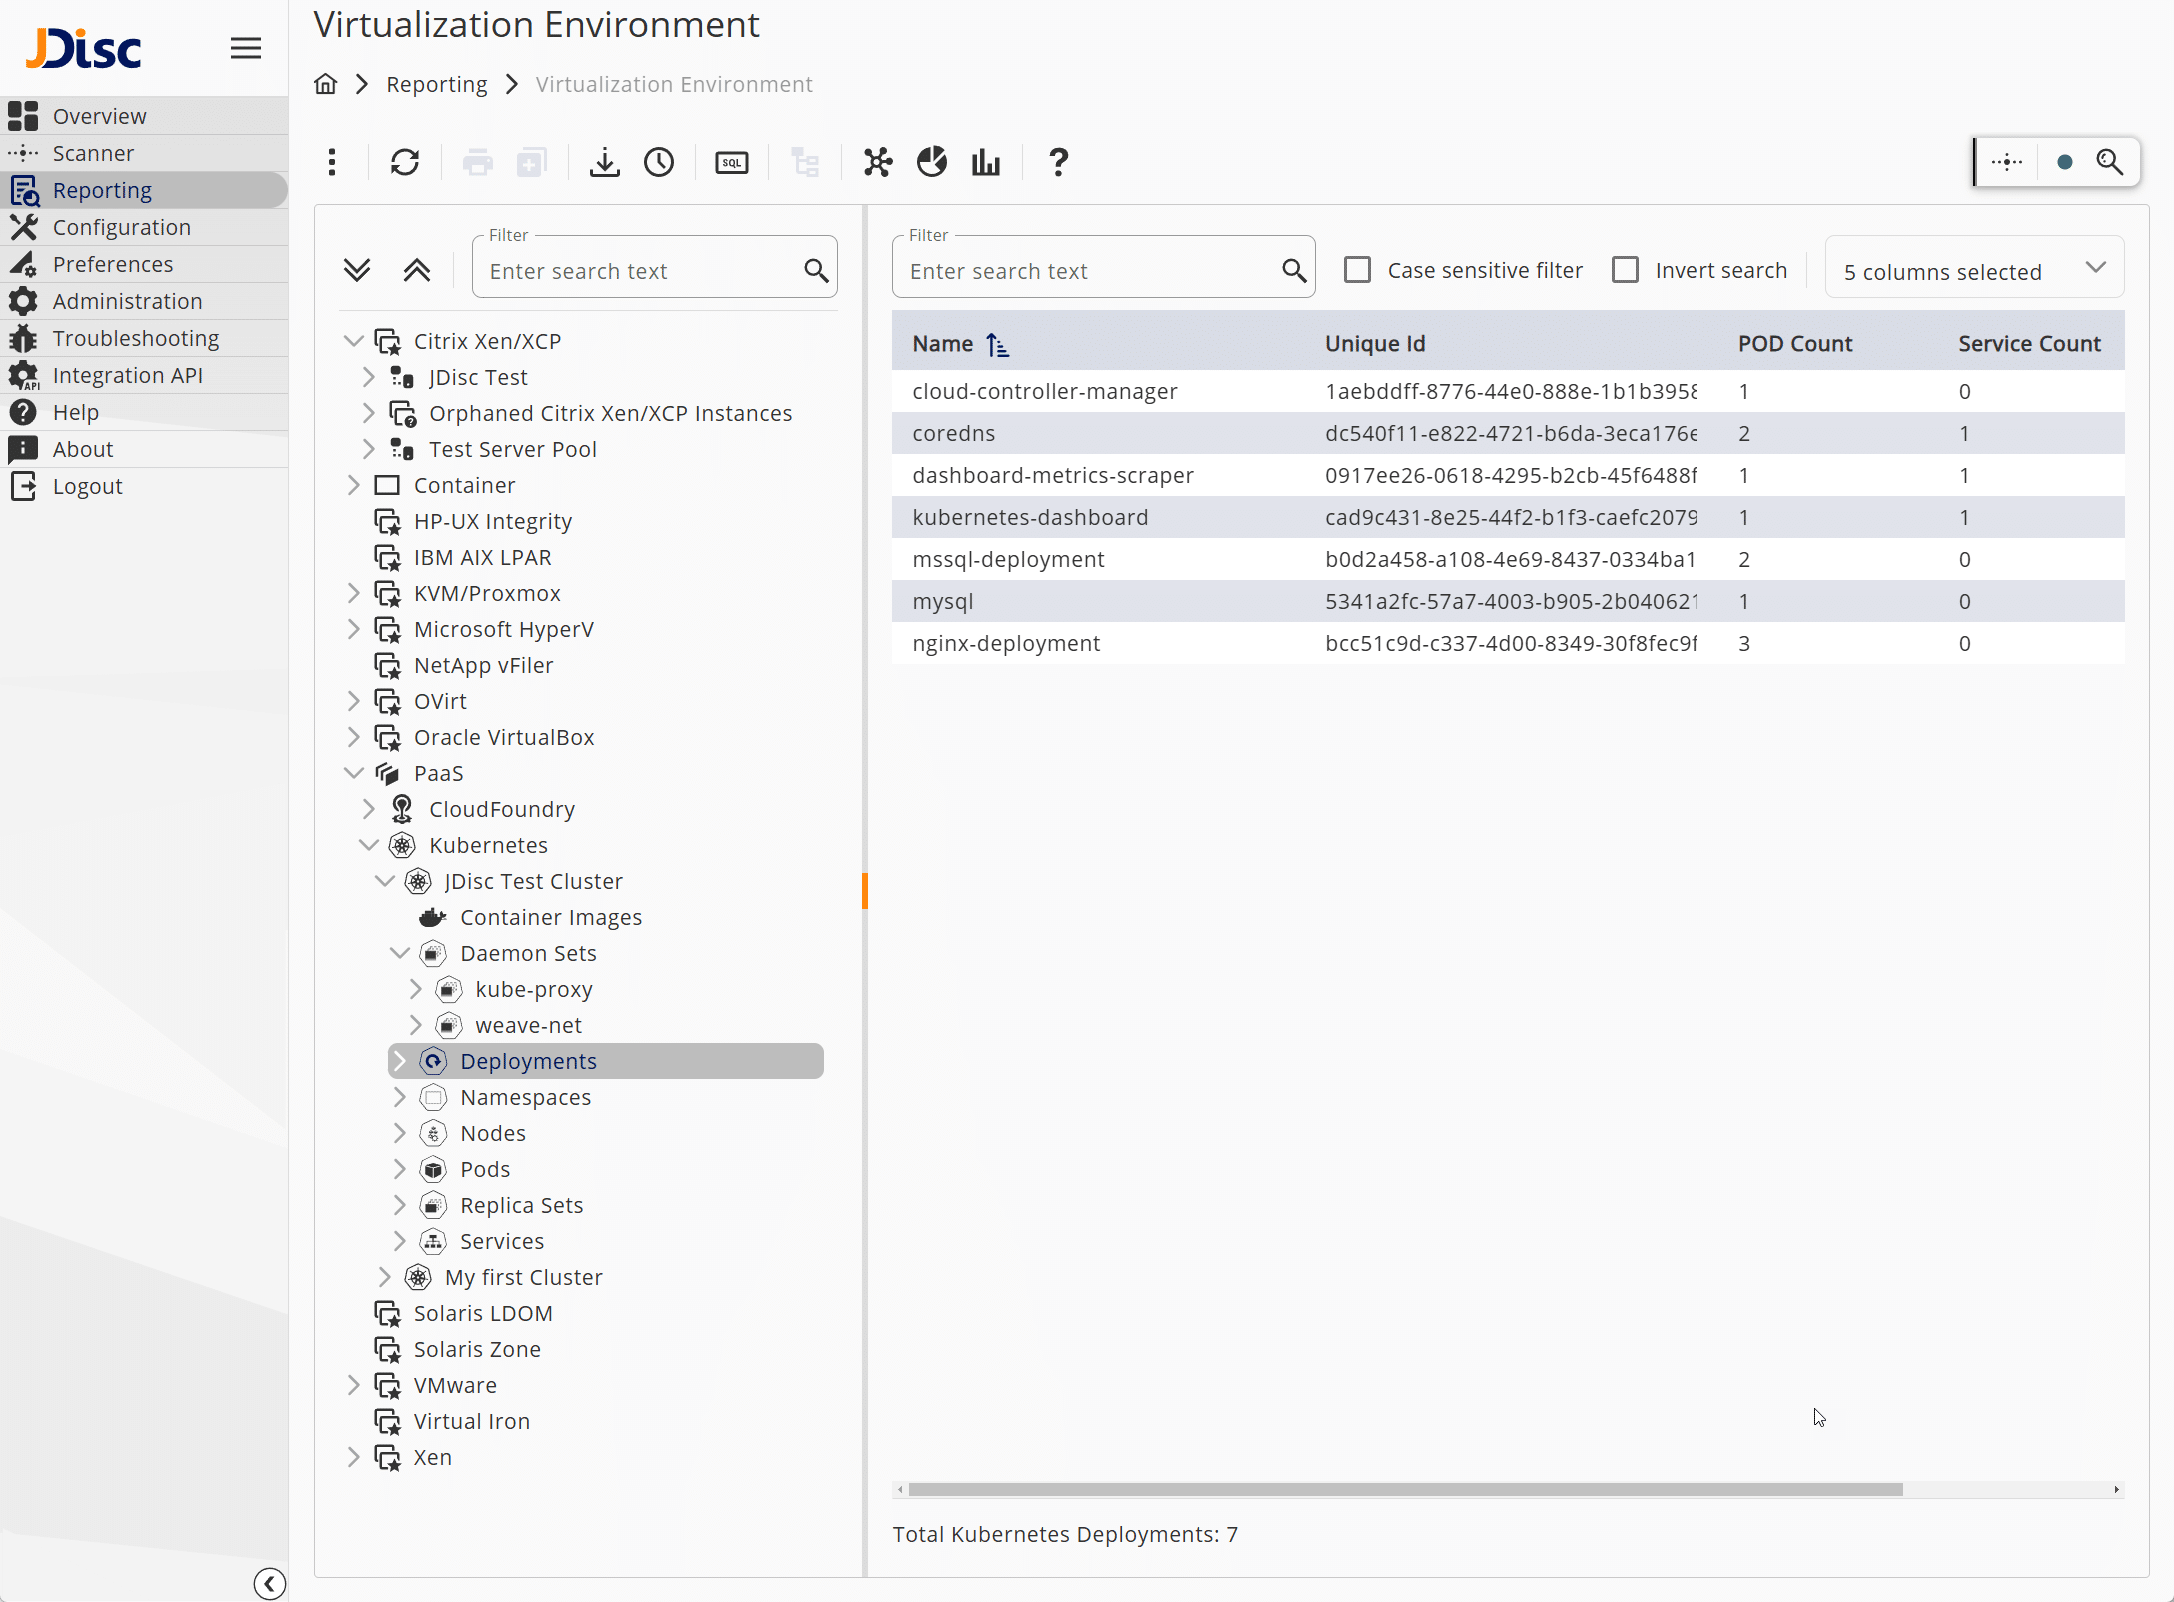2174x1602 pixels.
Task: Enable the Invert search checkbox
Action: coord(1625,269)
